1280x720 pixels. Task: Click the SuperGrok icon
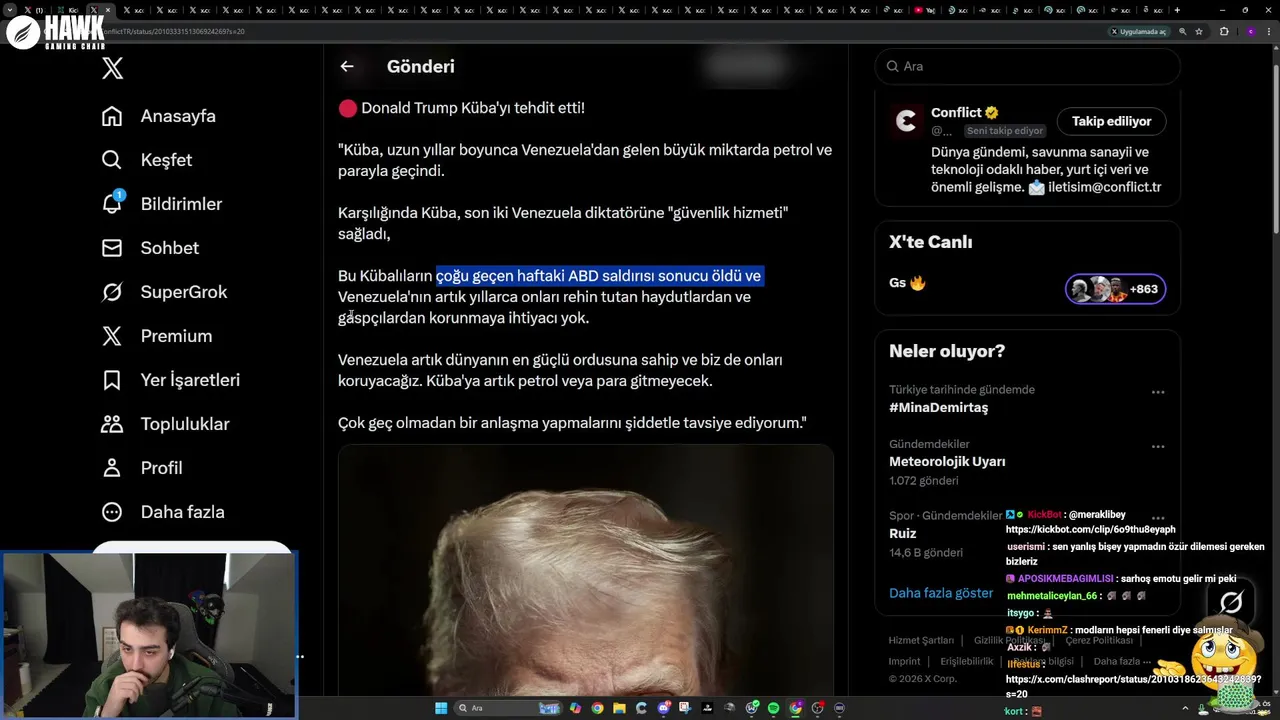pyautogui.click(x=112, y=292)
